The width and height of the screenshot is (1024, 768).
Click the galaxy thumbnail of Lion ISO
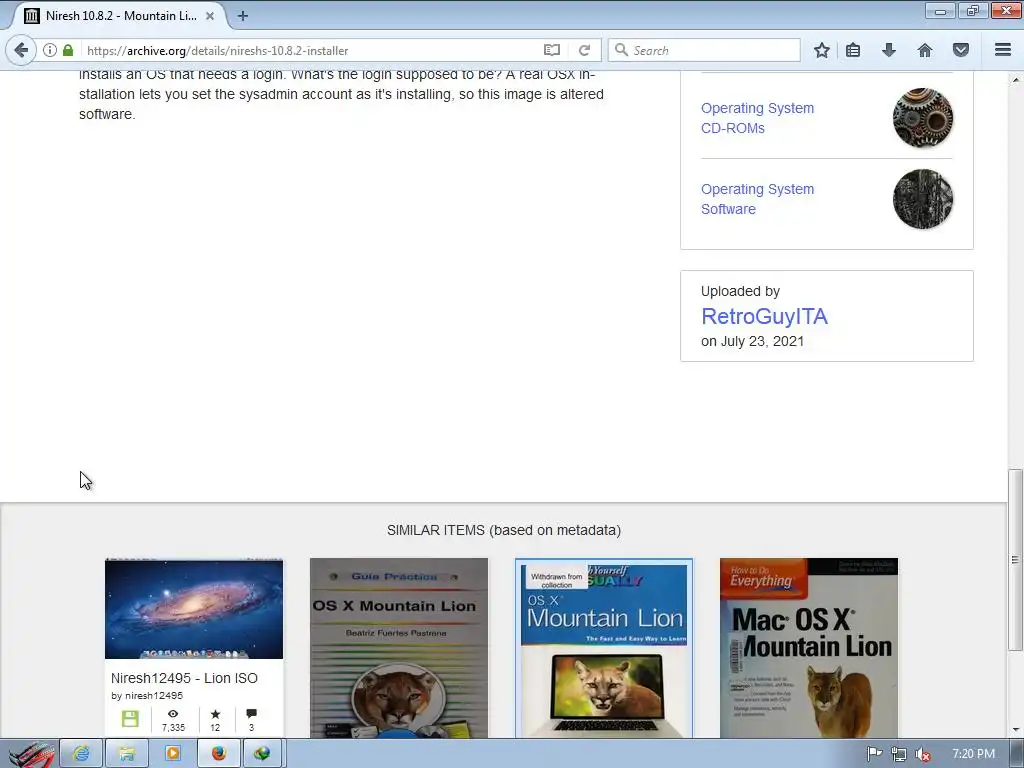[194, 609]
